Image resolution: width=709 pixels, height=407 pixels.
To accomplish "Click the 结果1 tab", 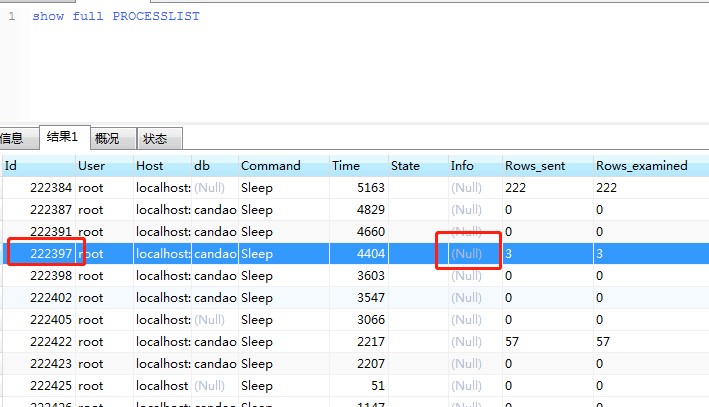I will coord(62,137).
